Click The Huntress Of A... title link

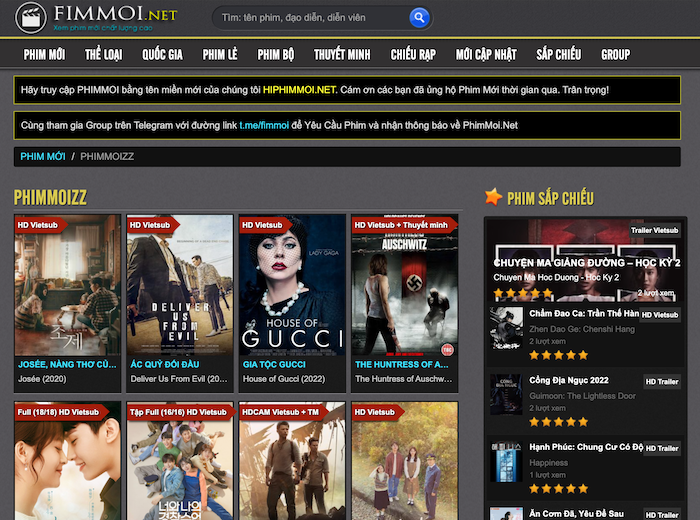tap(402, 364)
